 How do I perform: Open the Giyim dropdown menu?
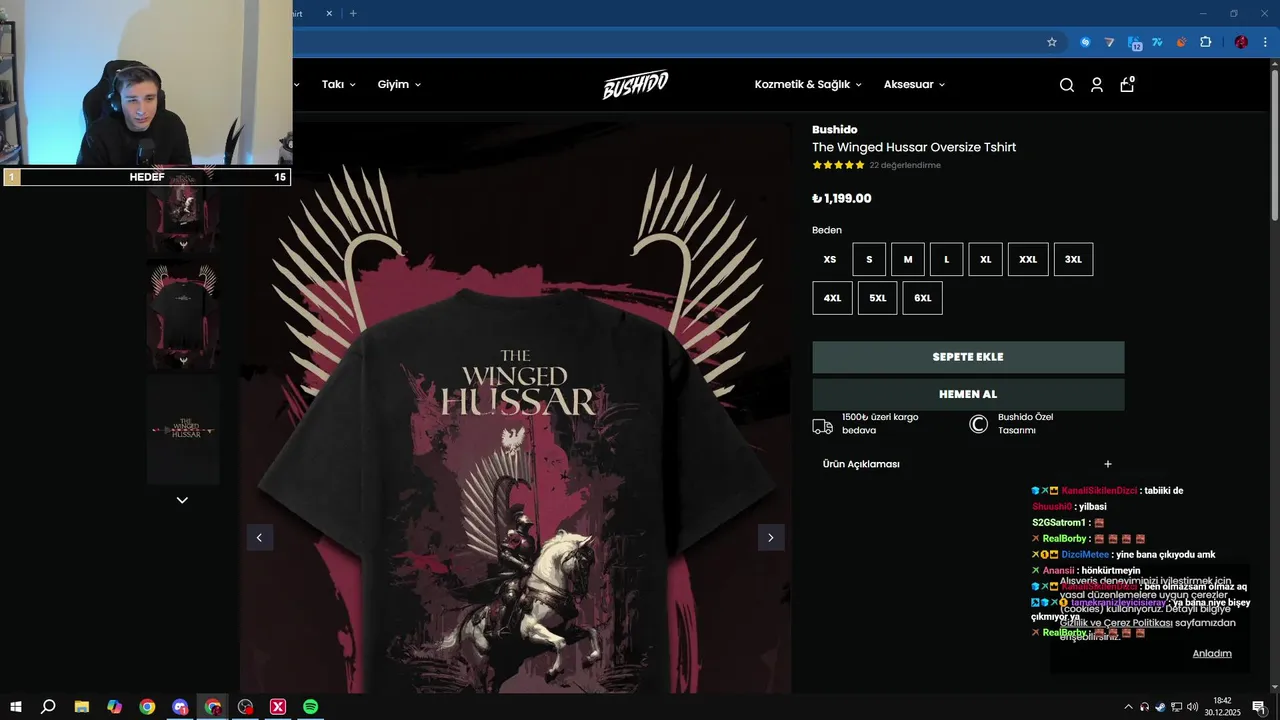399,85
